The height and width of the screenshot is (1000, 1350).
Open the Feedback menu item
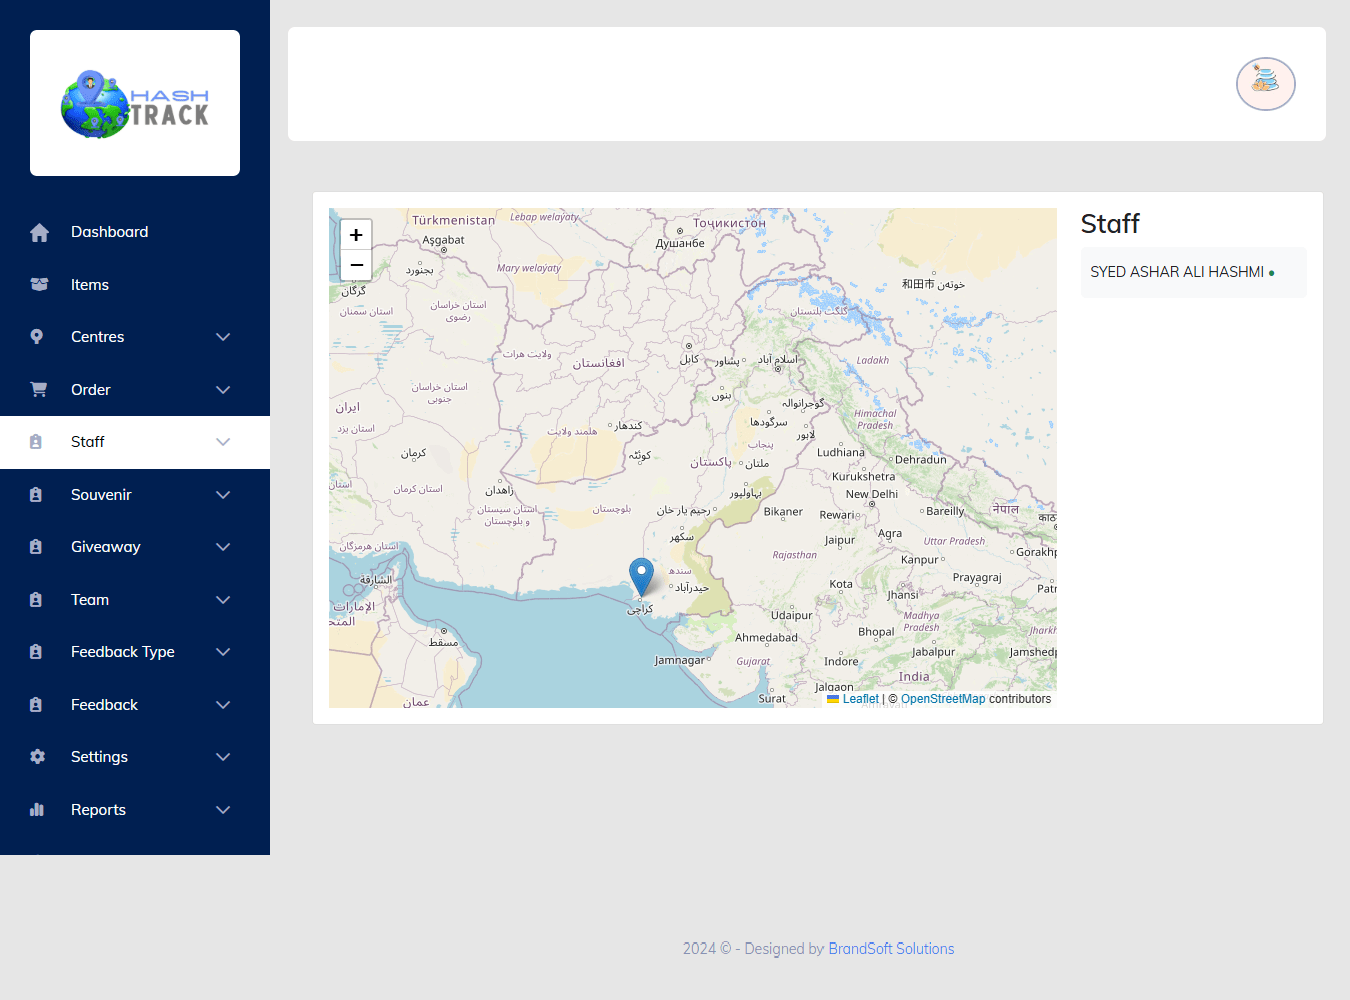pos(104,705)
